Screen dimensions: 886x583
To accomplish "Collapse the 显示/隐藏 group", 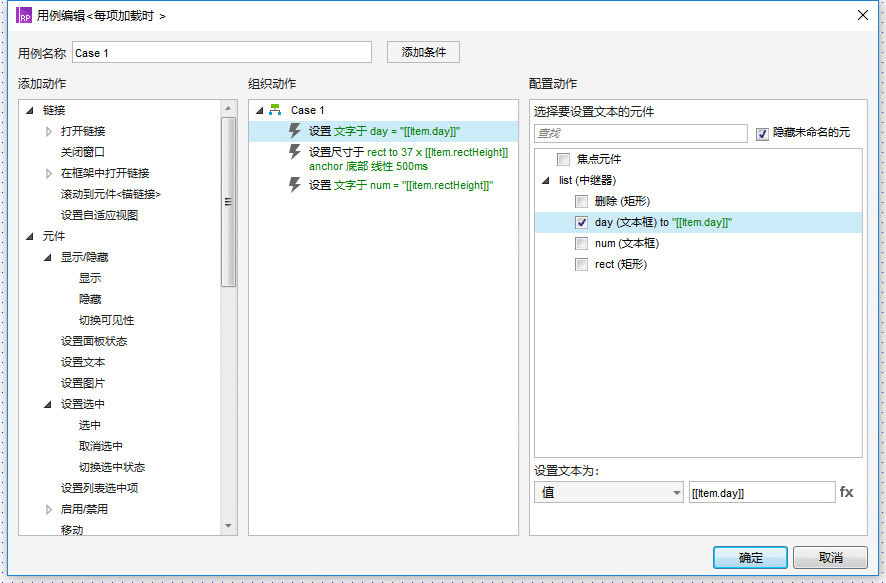I will [x=48, y=258].
